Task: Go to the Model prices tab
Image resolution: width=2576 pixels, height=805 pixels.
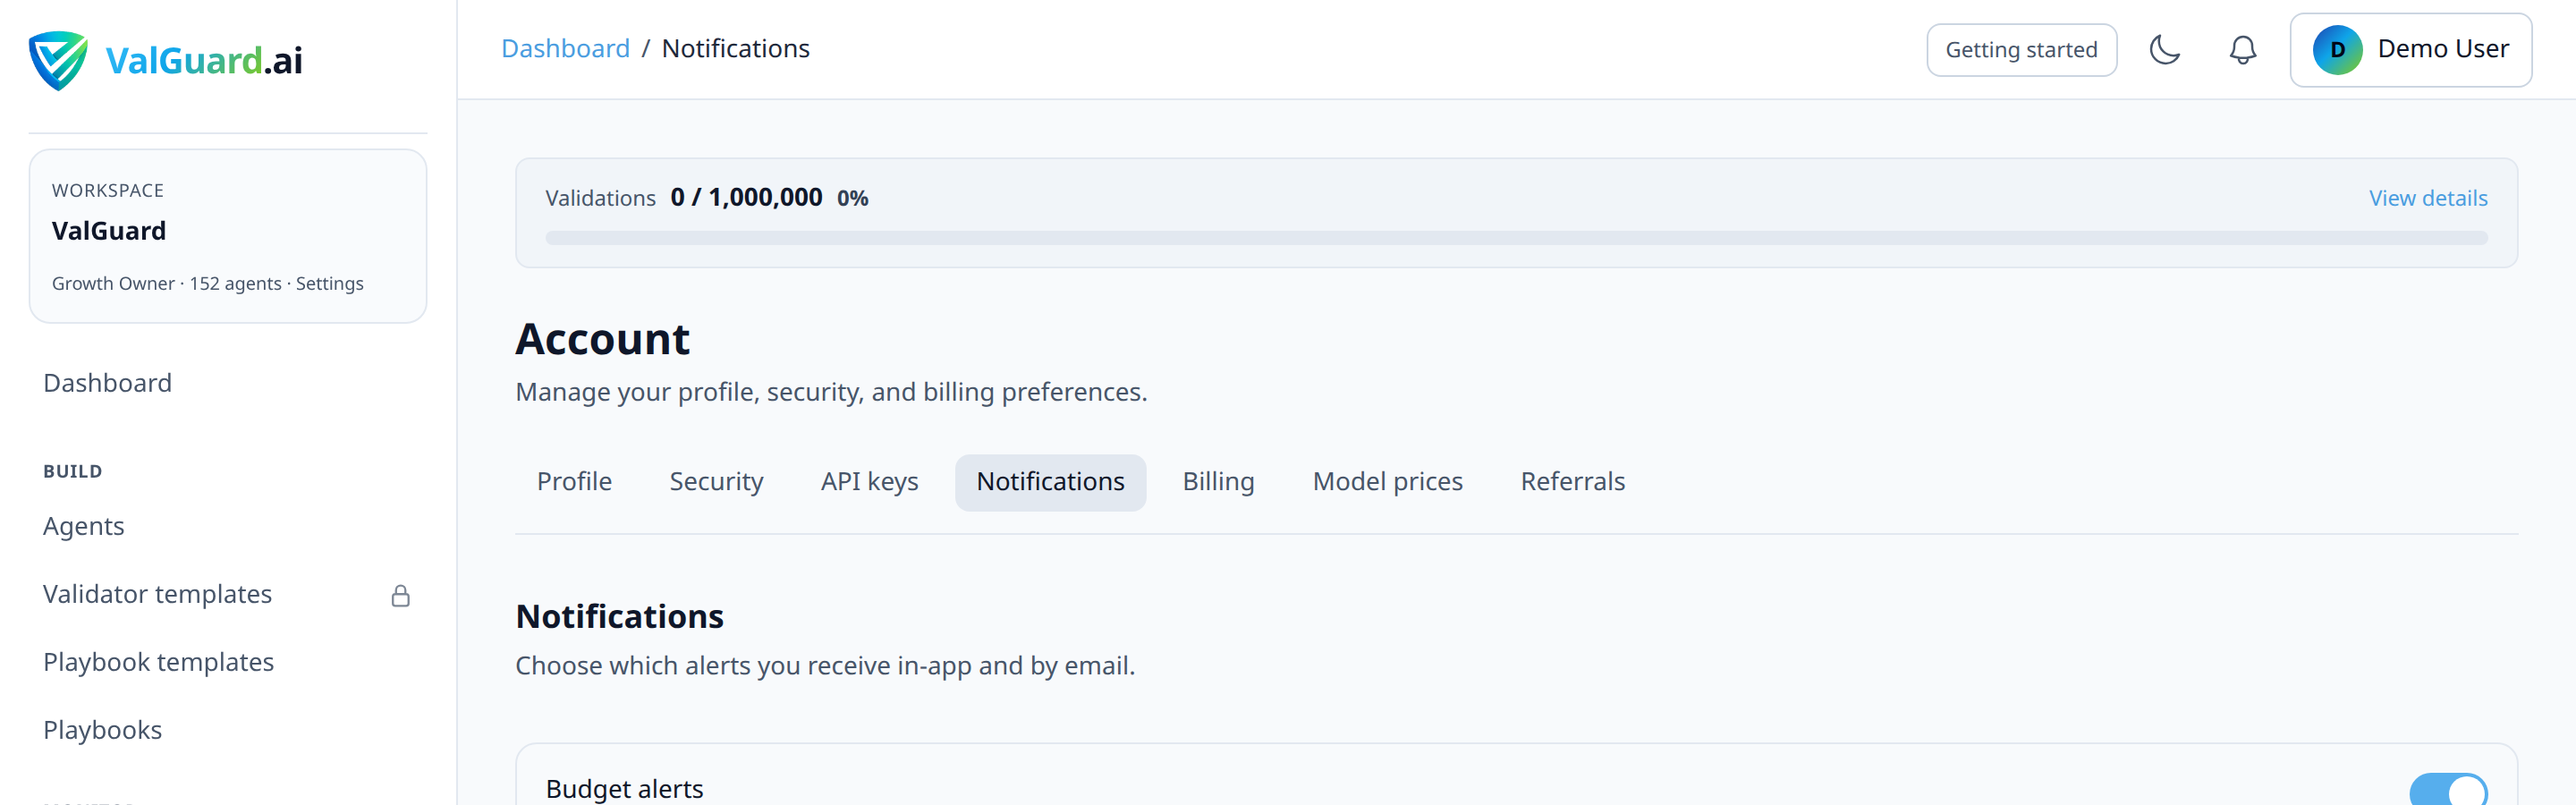Action: pyautogui.click(x=1387, y=482)
